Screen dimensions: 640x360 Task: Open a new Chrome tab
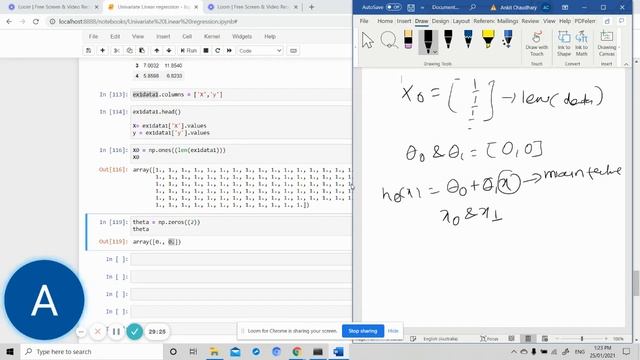311,7
